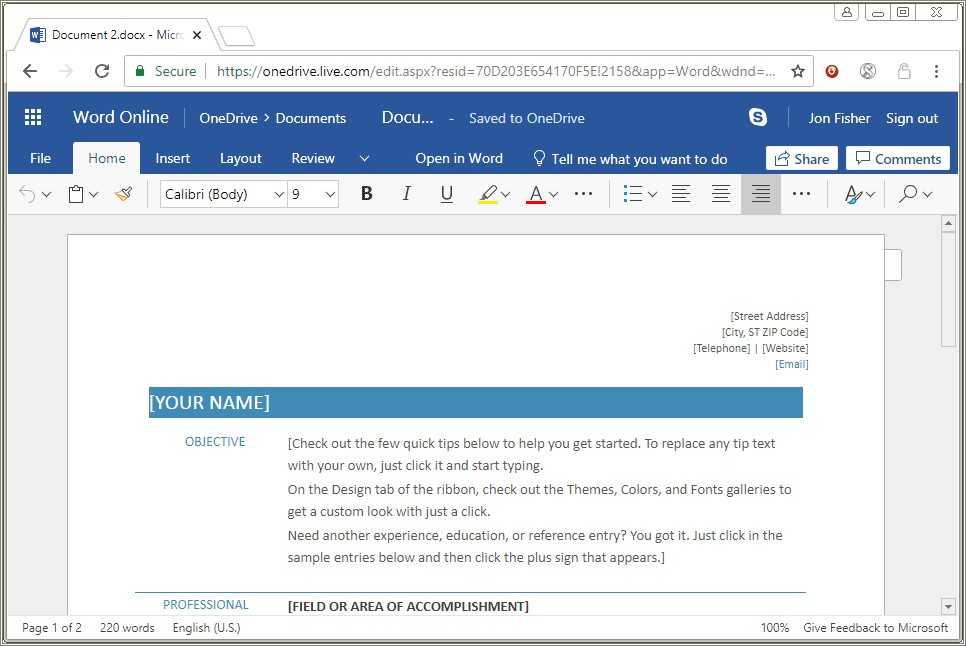Screen dimensions: 966x646
Task: Open the font size dropdown
Action: [330, 194]
